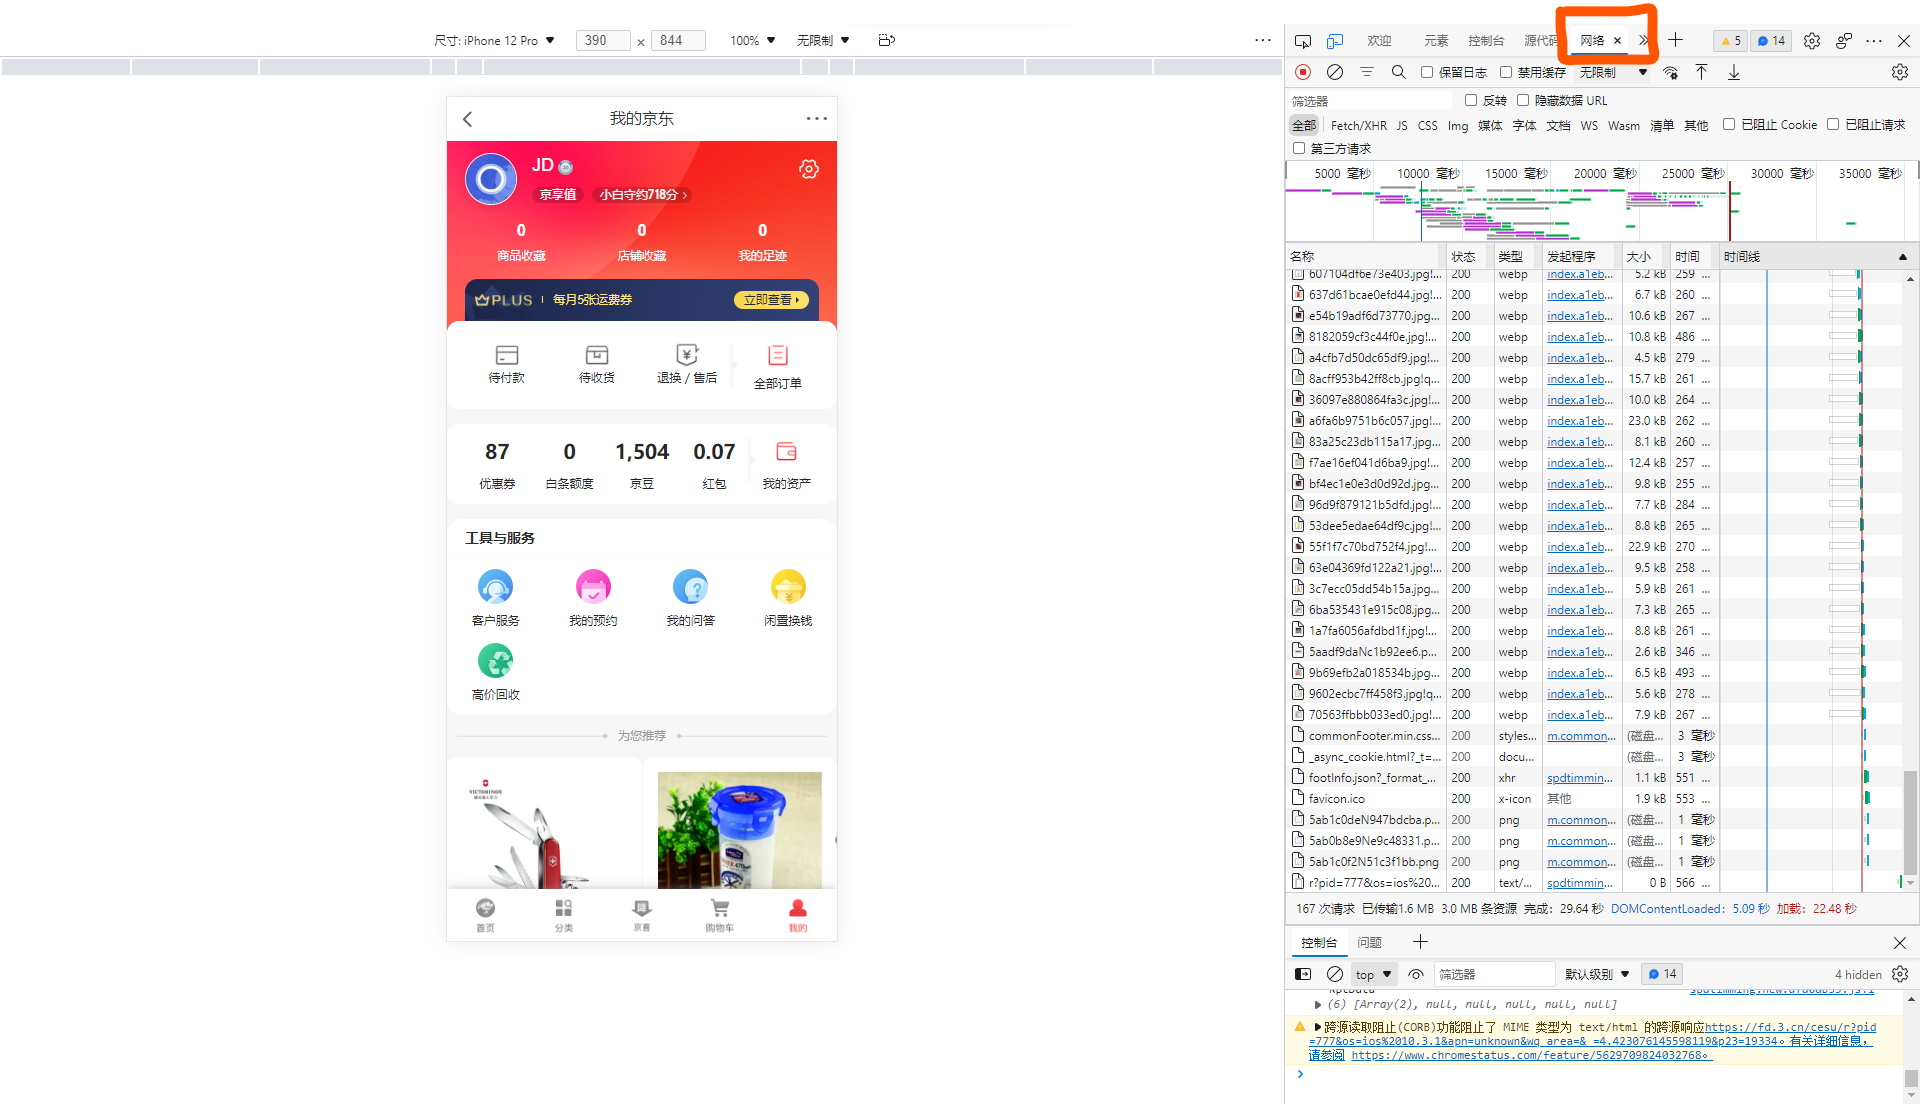
Task: Enable 禁用缓存 checkbox
Action: 1506,72
